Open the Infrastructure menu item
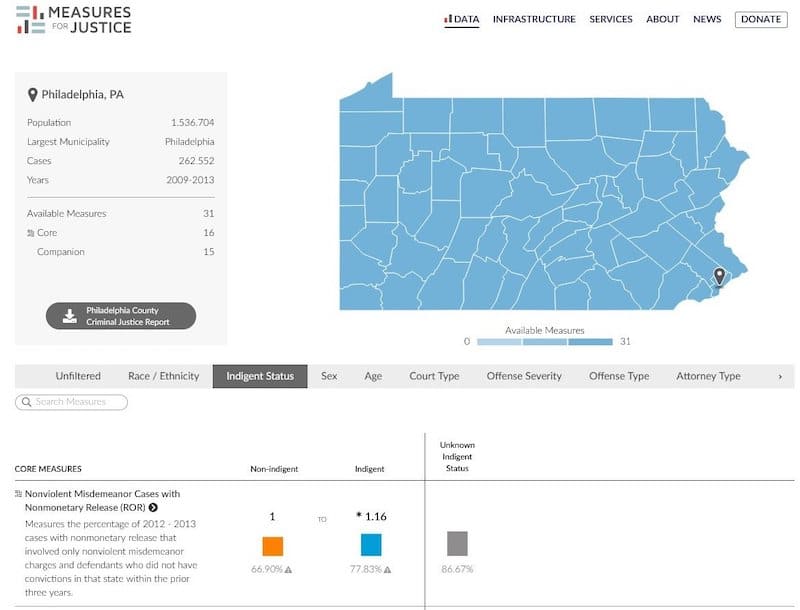This screenshot has width=800, height=610. pyautogui.click(x=534, y=19)
